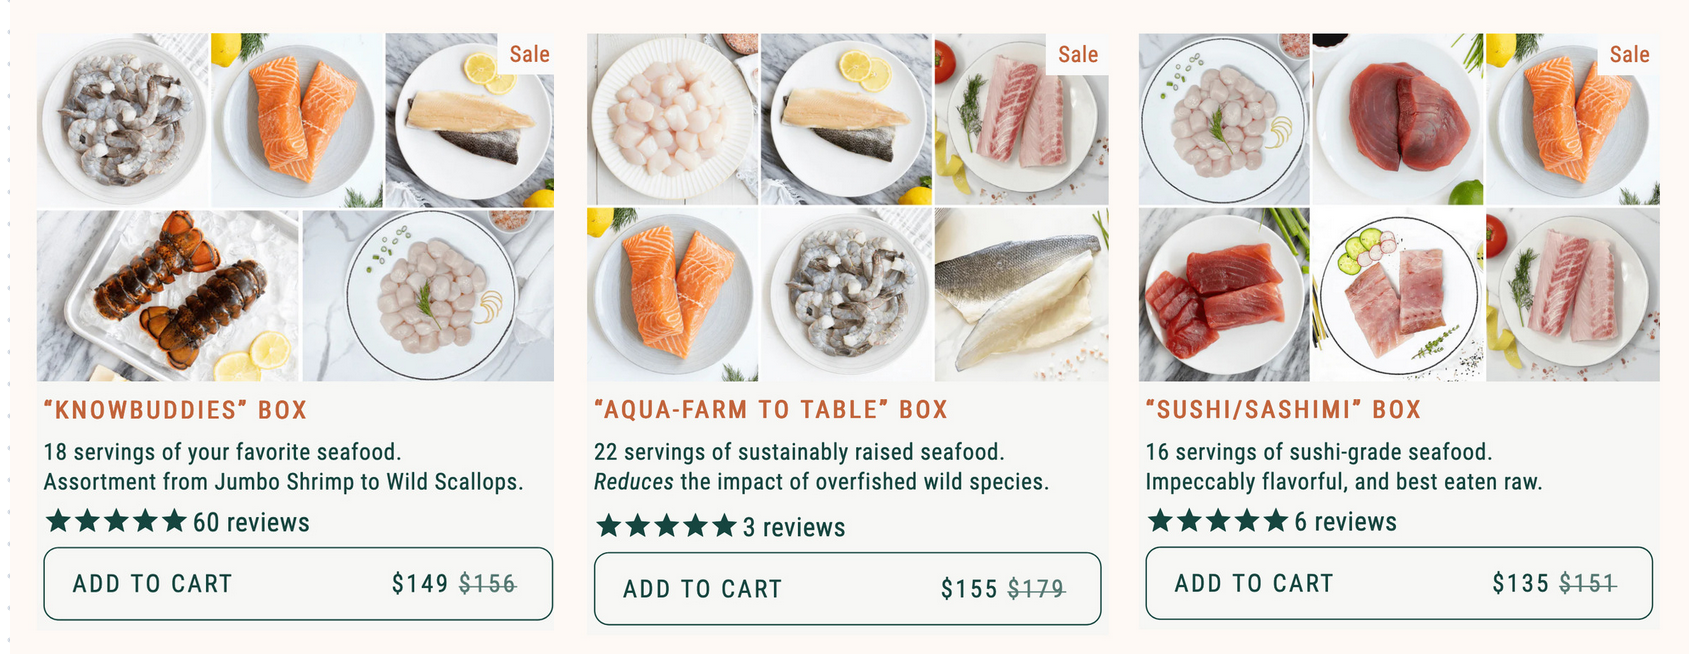Select the lobster tails photo in Knowbuddies Box
The image size is (1689, 654).
click(x=168, y=295)
